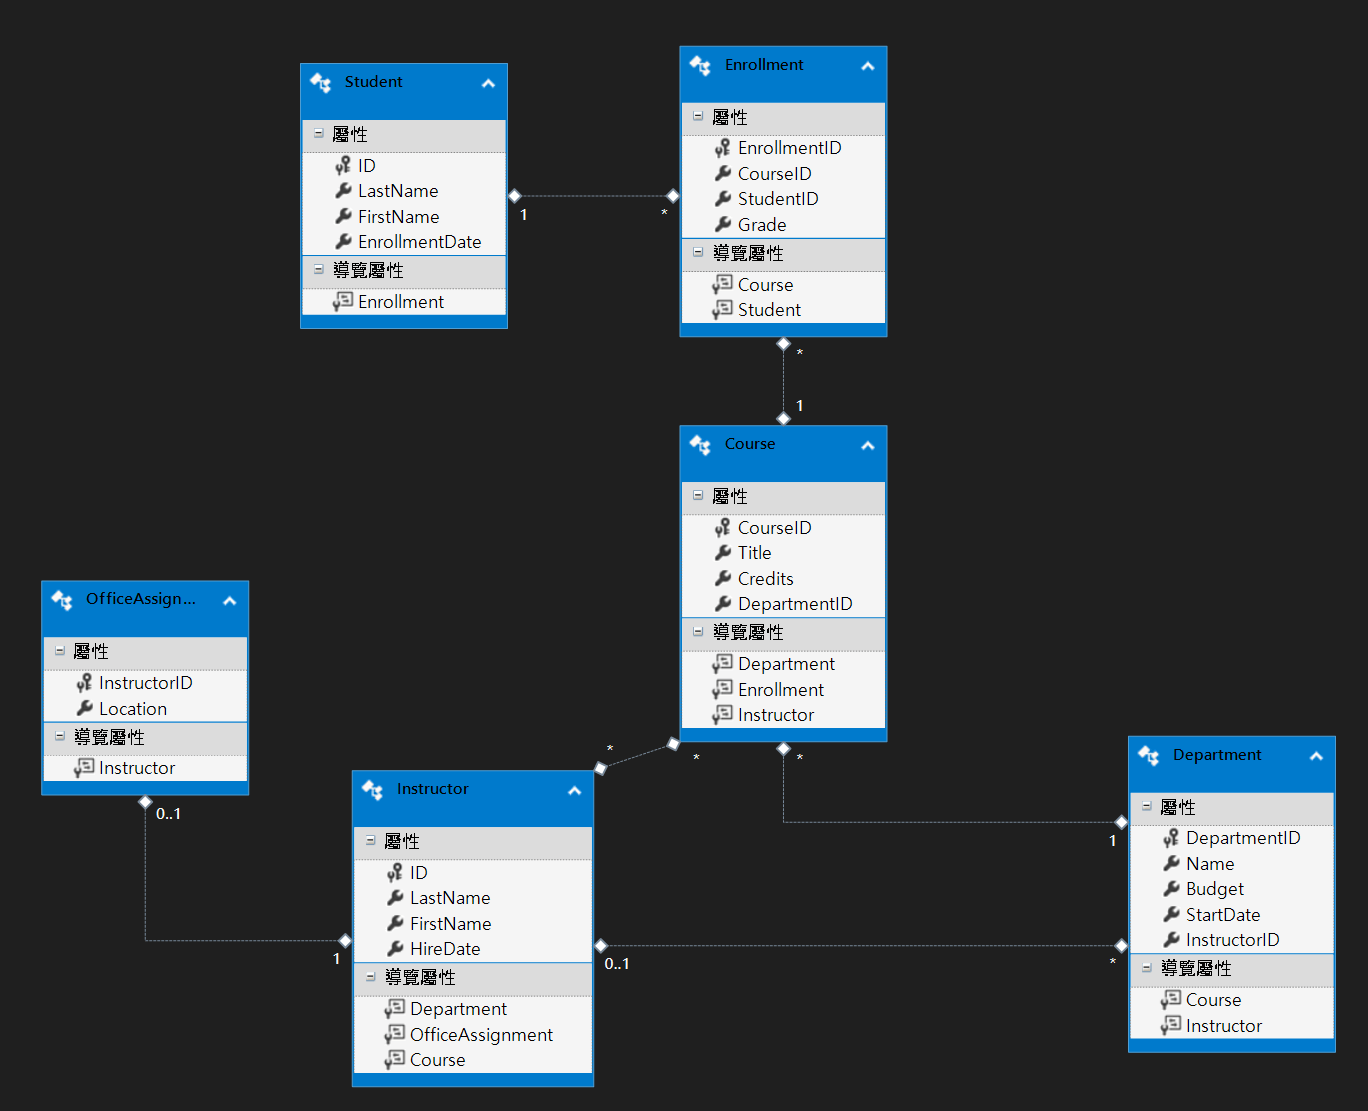
Task: Click the Enrollment entity header icon
Action: click(700, 66)
